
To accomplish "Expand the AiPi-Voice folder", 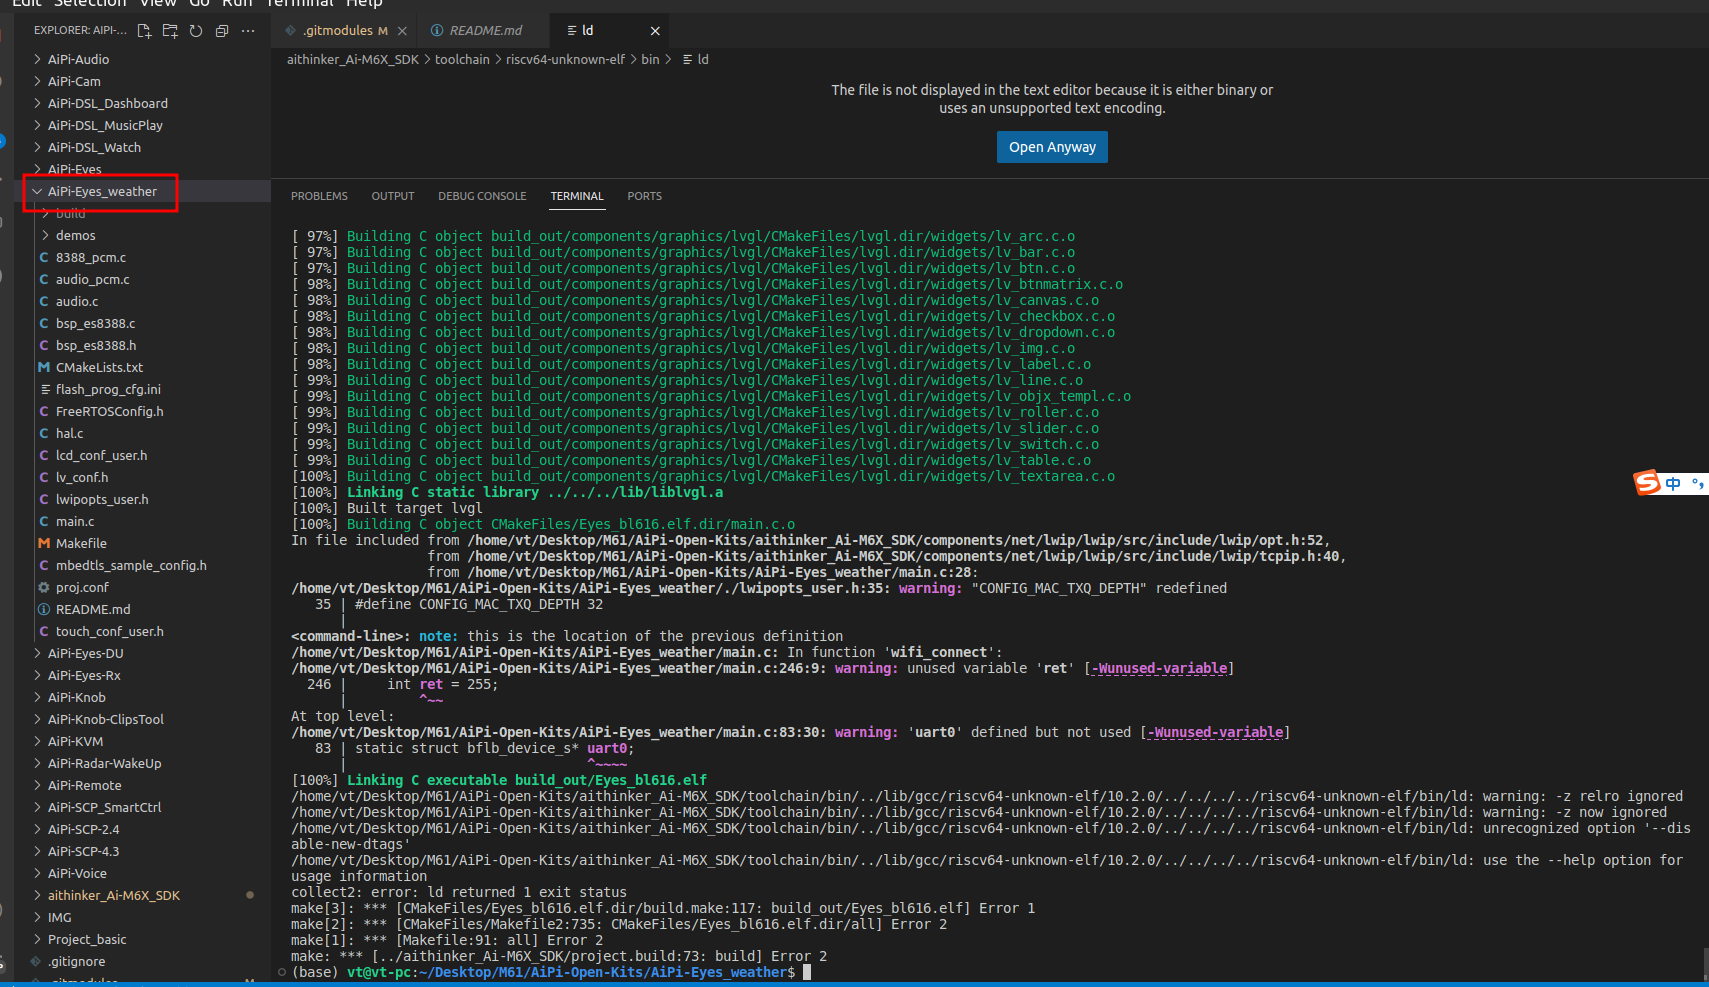I will pos(142,873).
